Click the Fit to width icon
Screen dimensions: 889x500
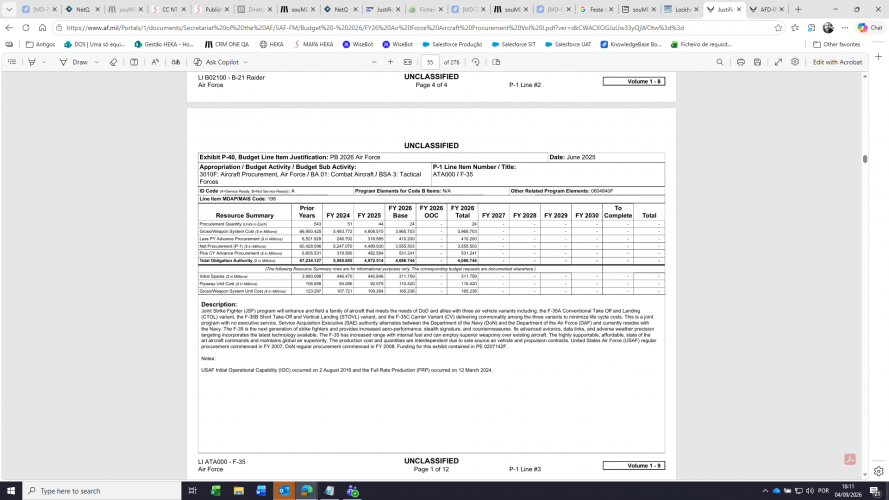click(x=408, y=62)
